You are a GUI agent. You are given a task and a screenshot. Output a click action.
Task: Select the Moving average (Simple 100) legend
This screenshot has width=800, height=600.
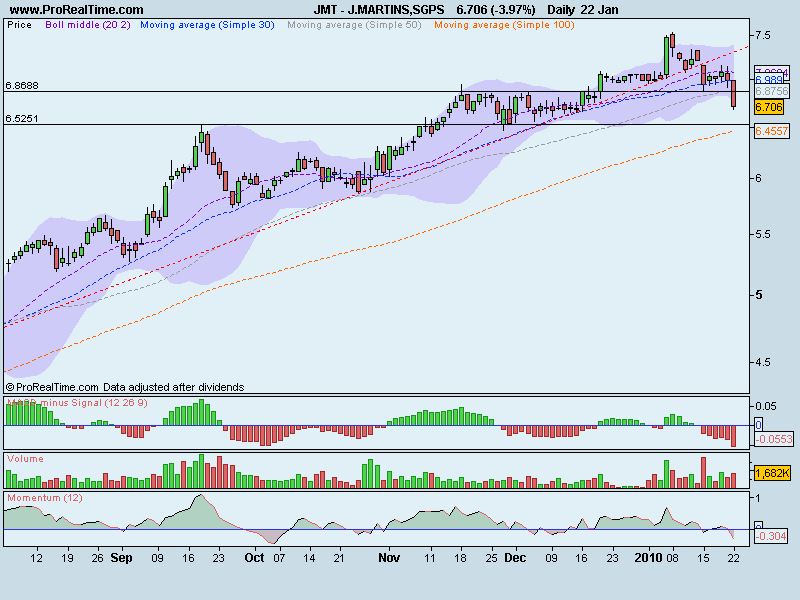504,25
